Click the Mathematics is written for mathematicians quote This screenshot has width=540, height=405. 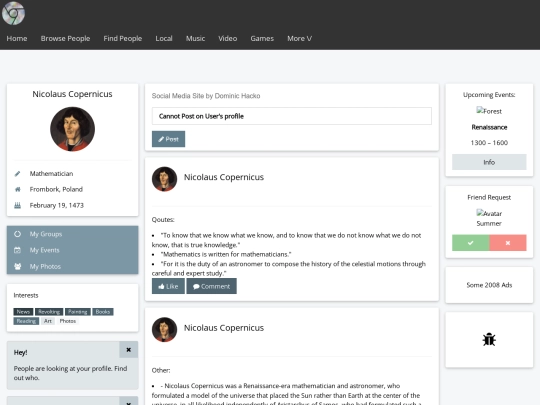click(x=226, y=255)
